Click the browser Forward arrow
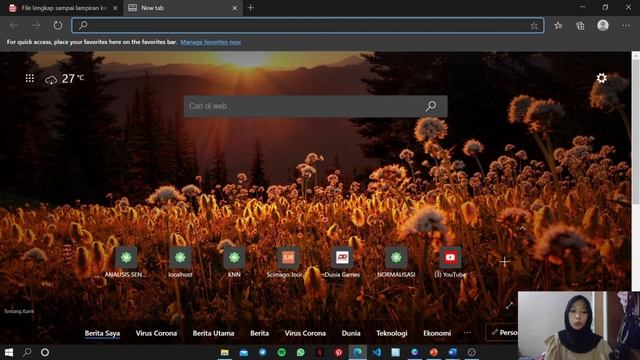Viewport: 640px width, 360px height. (x=36, y=25)
